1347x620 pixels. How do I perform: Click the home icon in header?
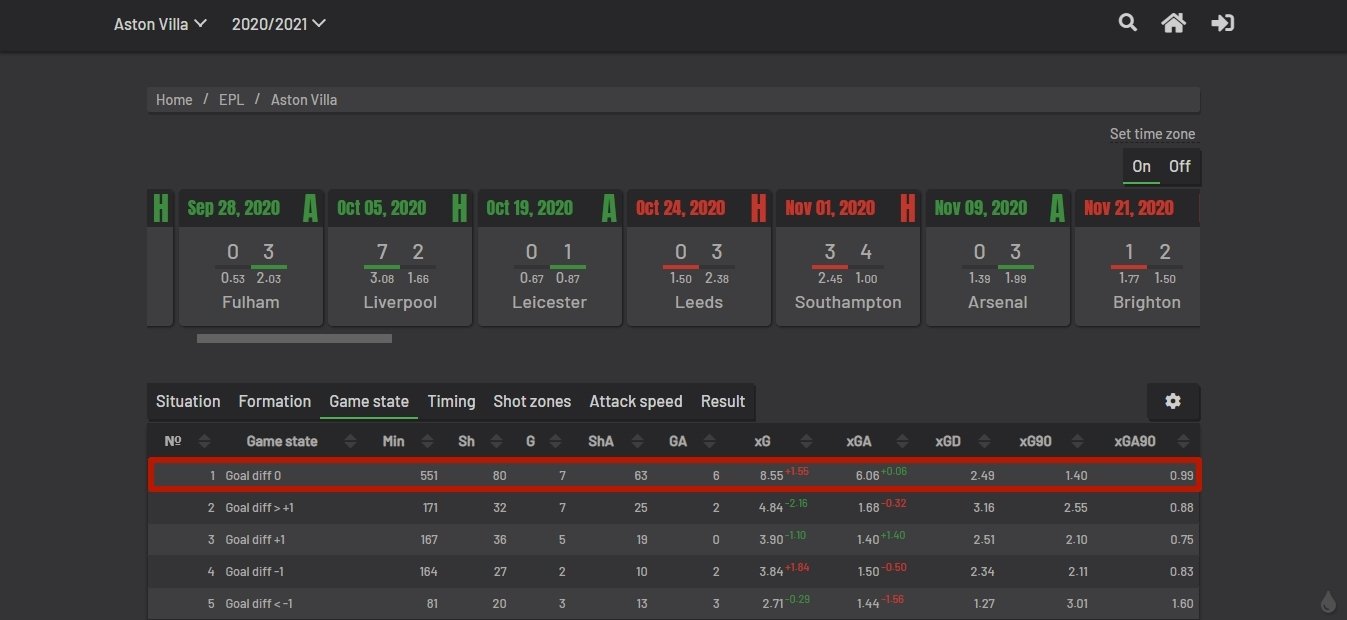tap(1173, 23)
